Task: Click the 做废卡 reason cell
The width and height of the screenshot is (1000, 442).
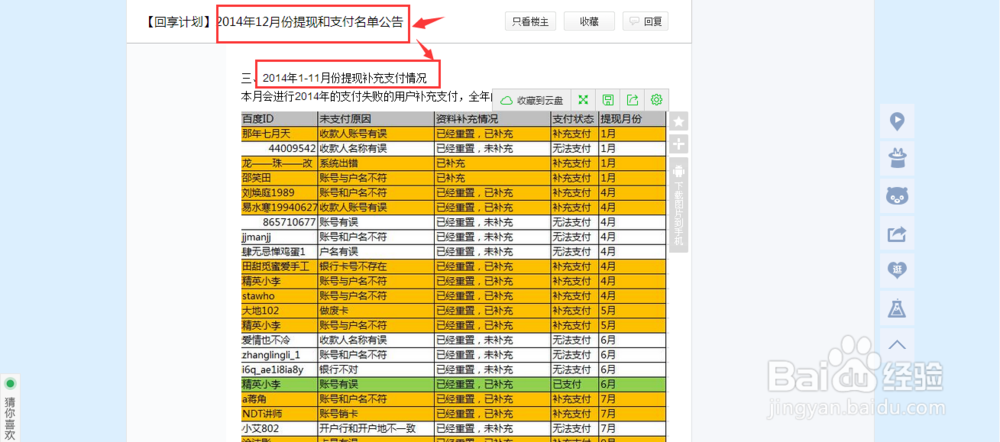Action: coord(376,311)
